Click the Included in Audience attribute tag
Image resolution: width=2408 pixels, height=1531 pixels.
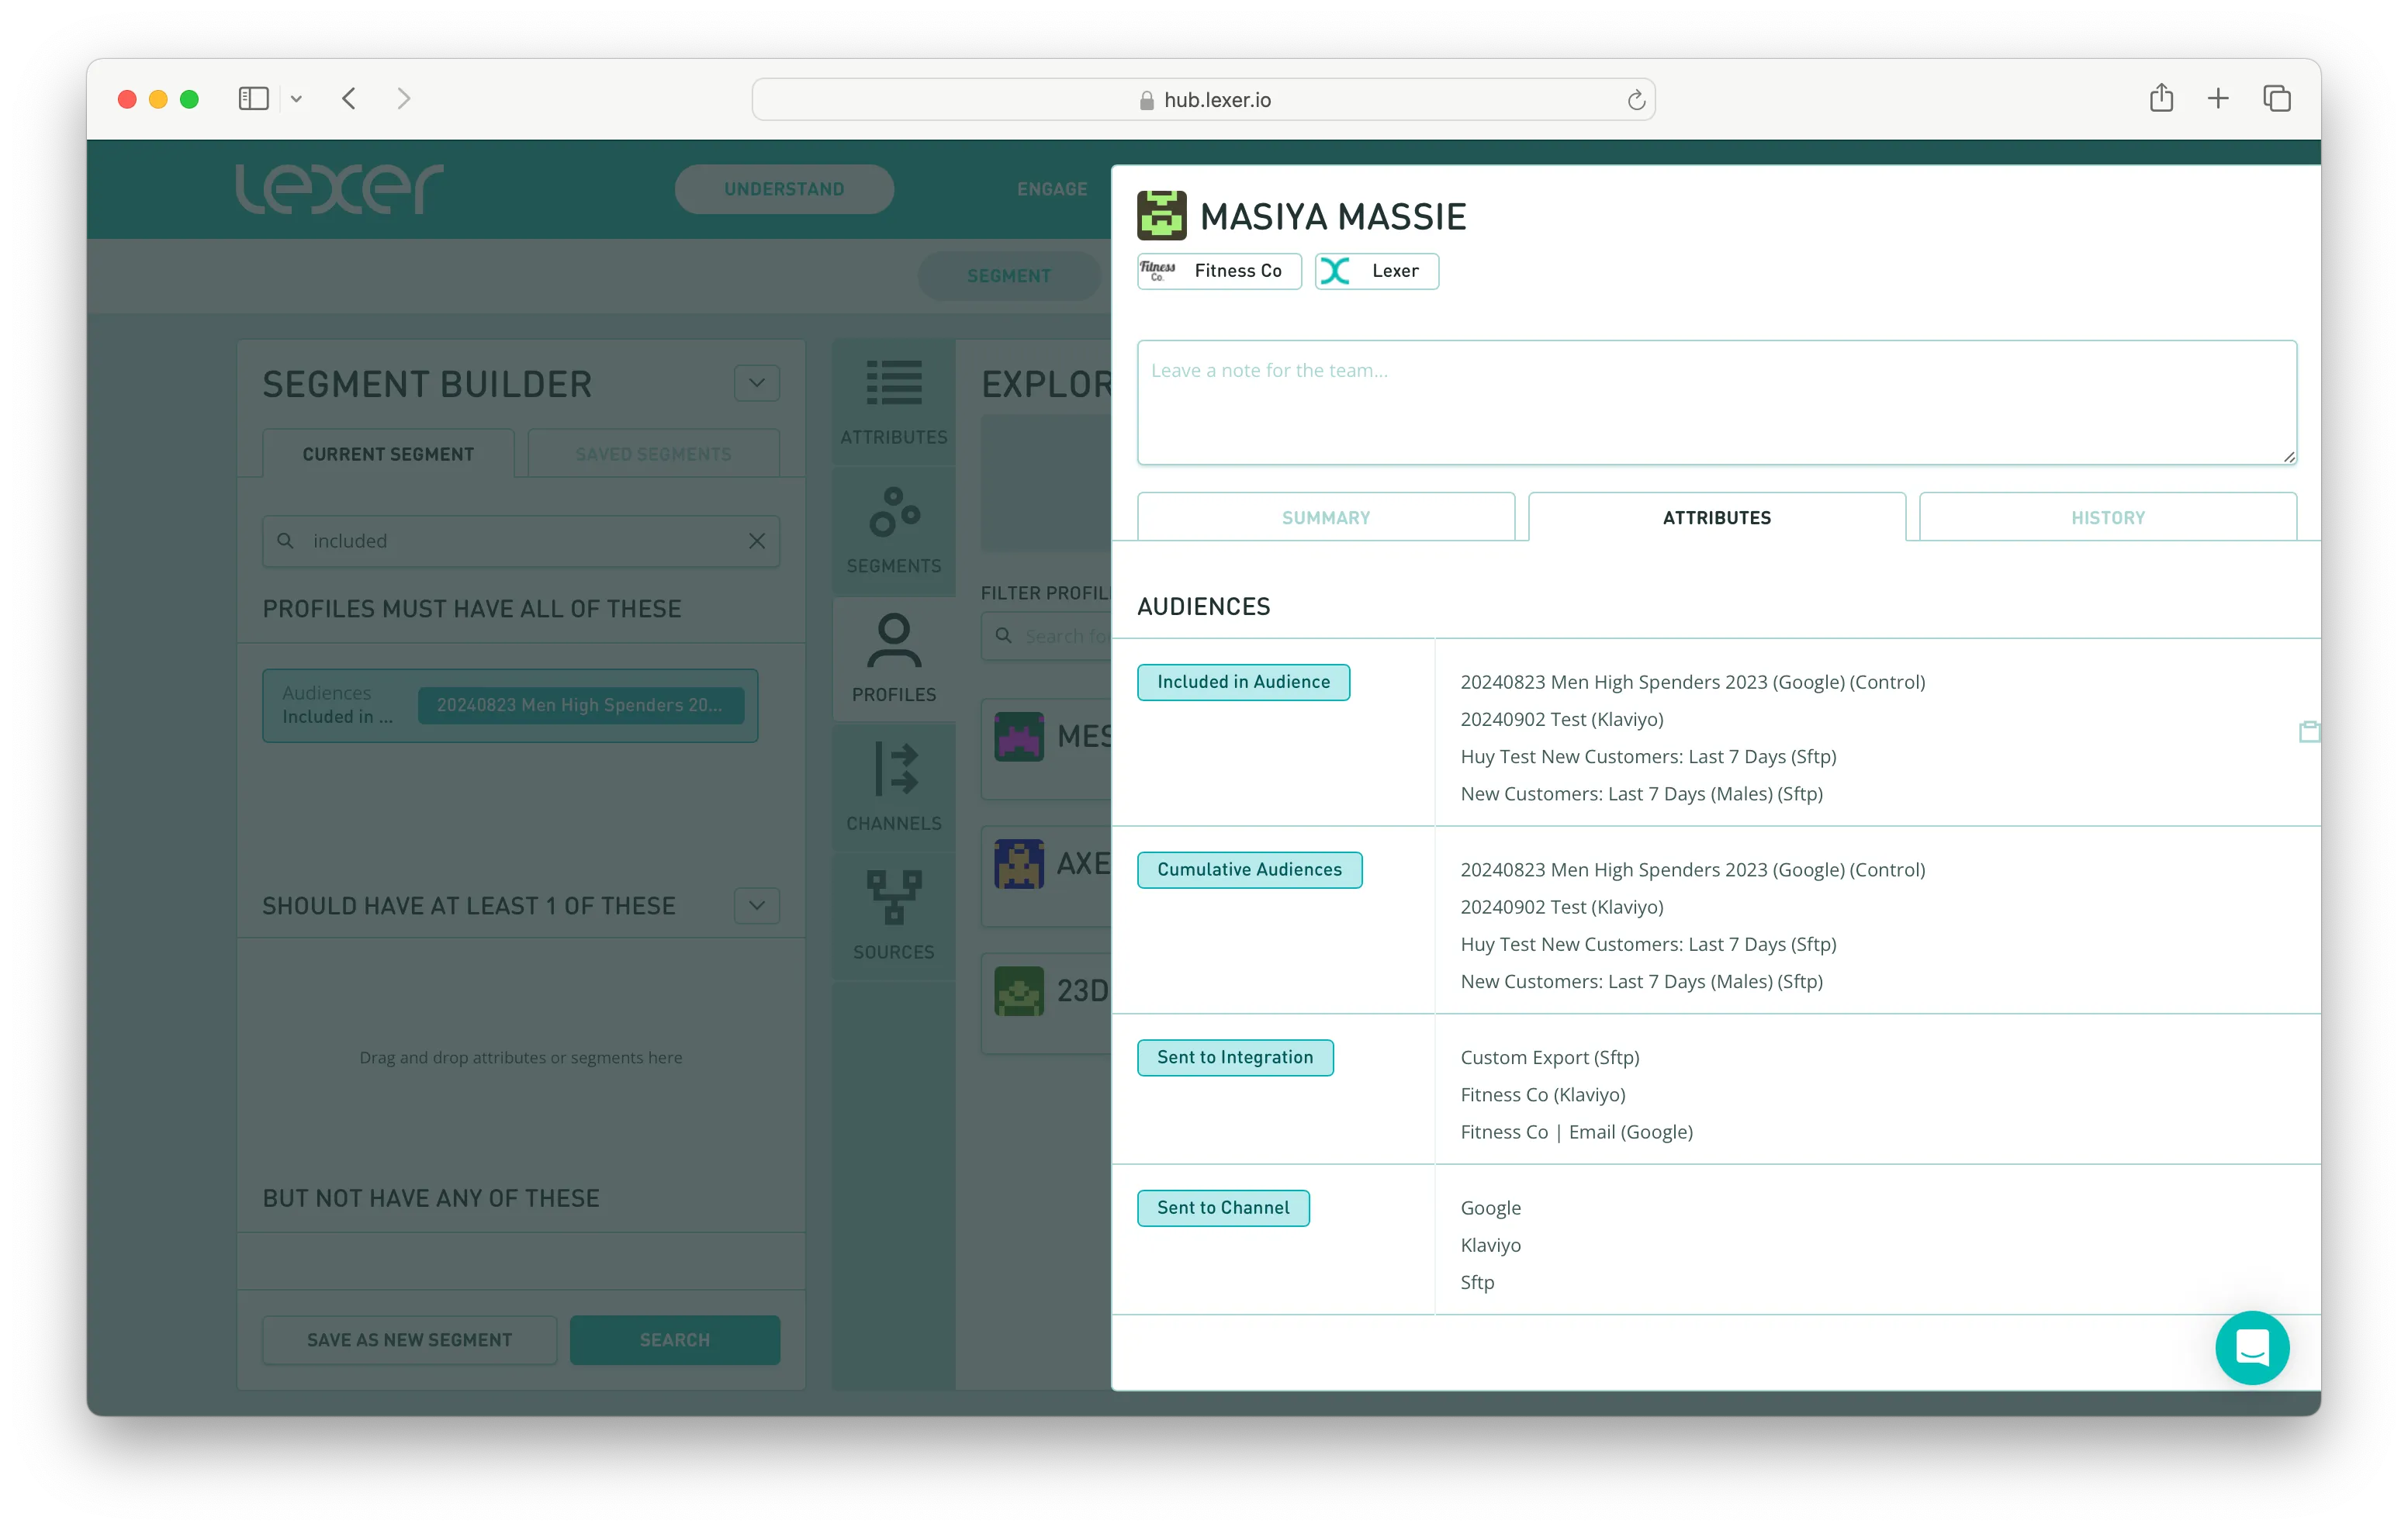[x=1243, y=682]
